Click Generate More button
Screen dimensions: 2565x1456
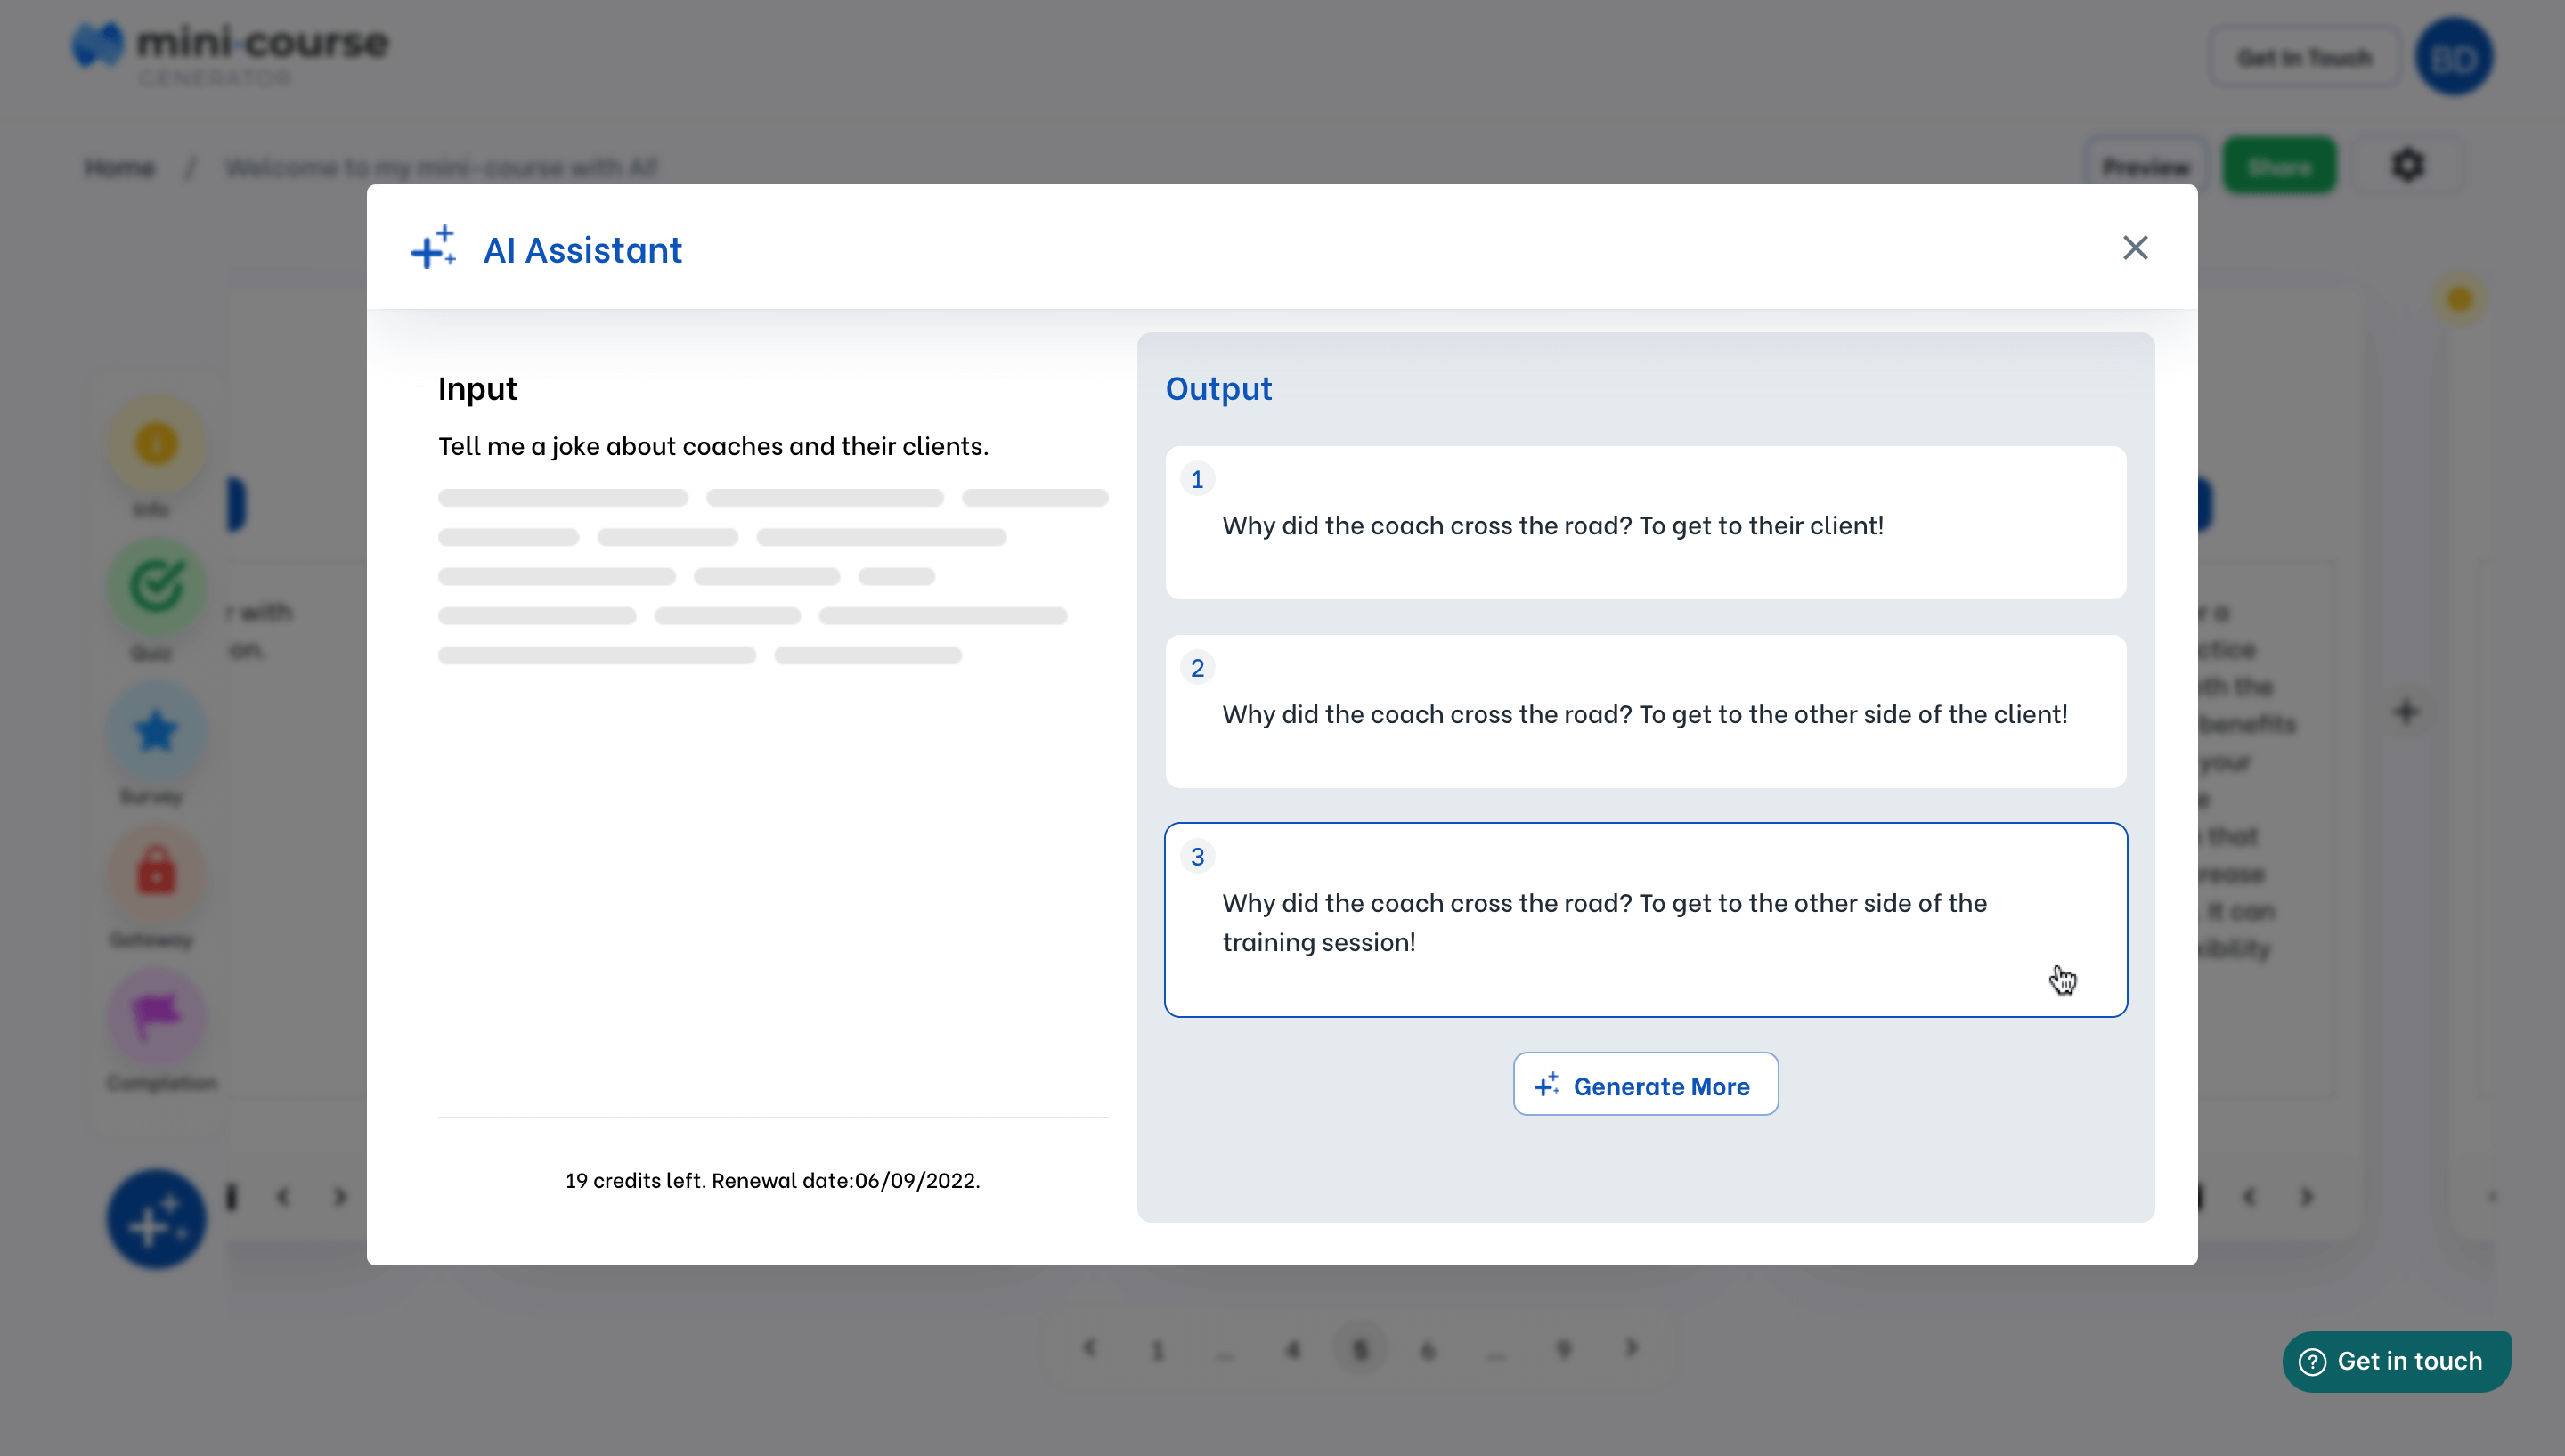tap(1645, 1085)
